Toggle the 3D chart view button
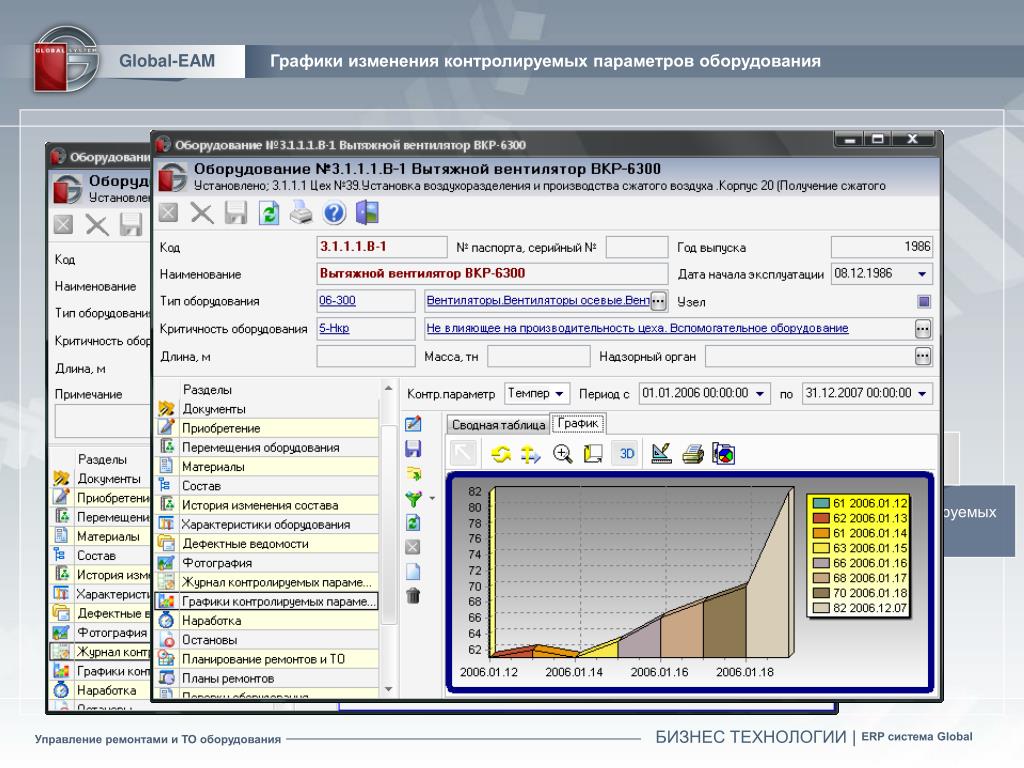Screen dimensions: 1024x768 pos(627,454)
